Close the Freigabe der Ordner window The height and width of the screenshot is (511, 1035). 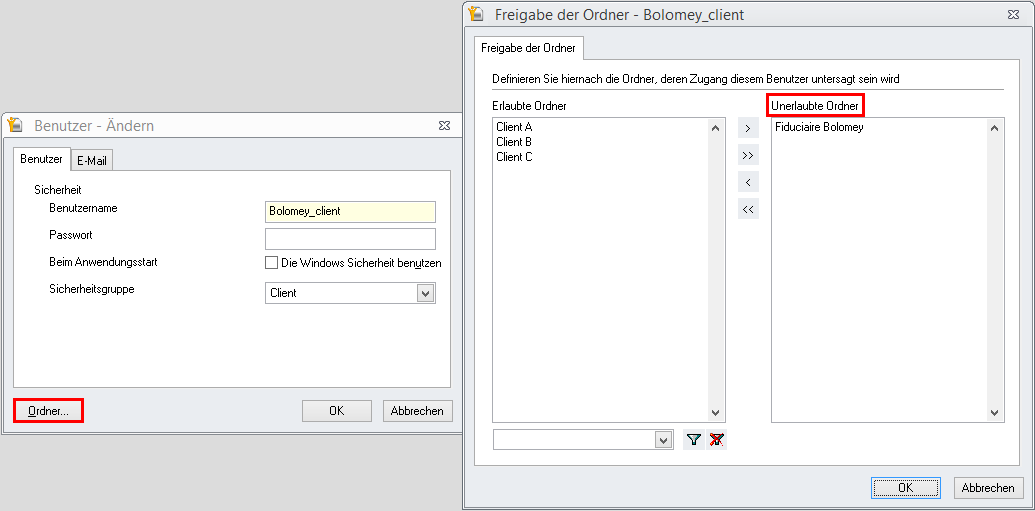1014,15
